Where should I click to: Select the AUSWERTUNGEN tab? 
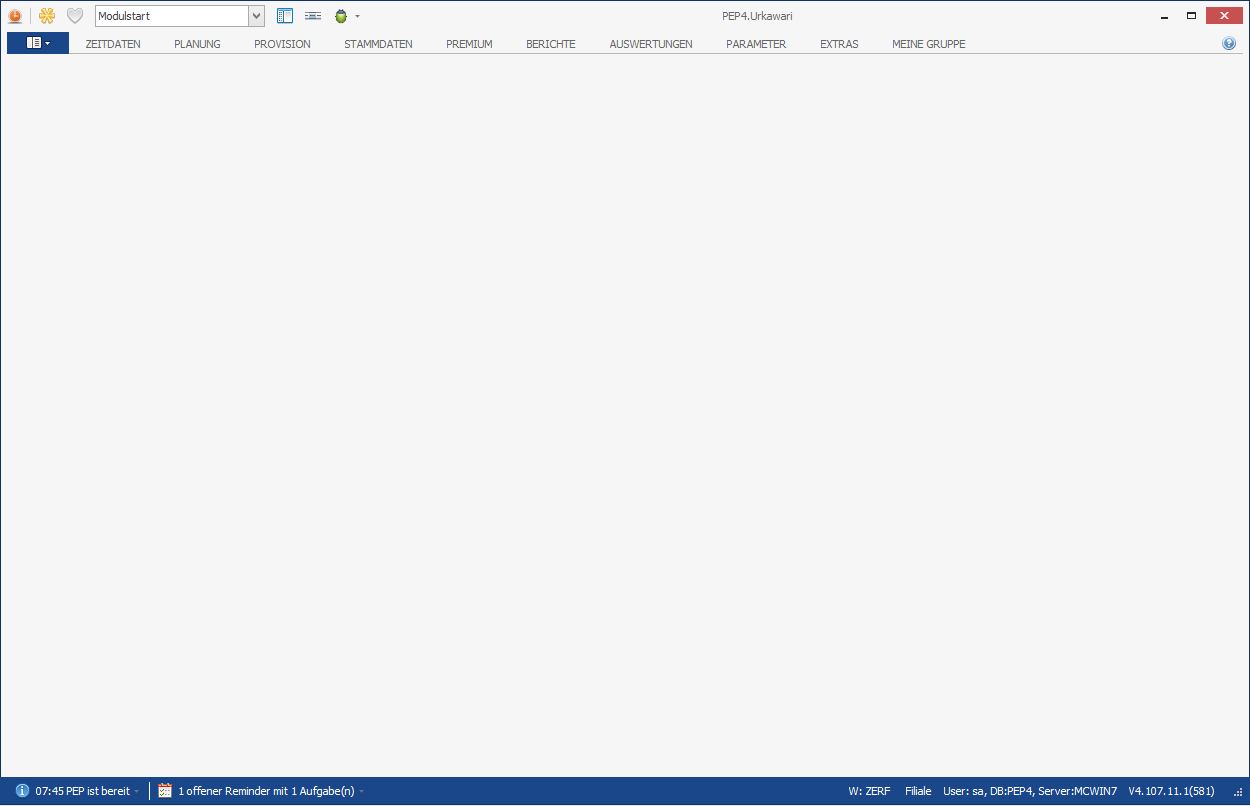point(650,44)
